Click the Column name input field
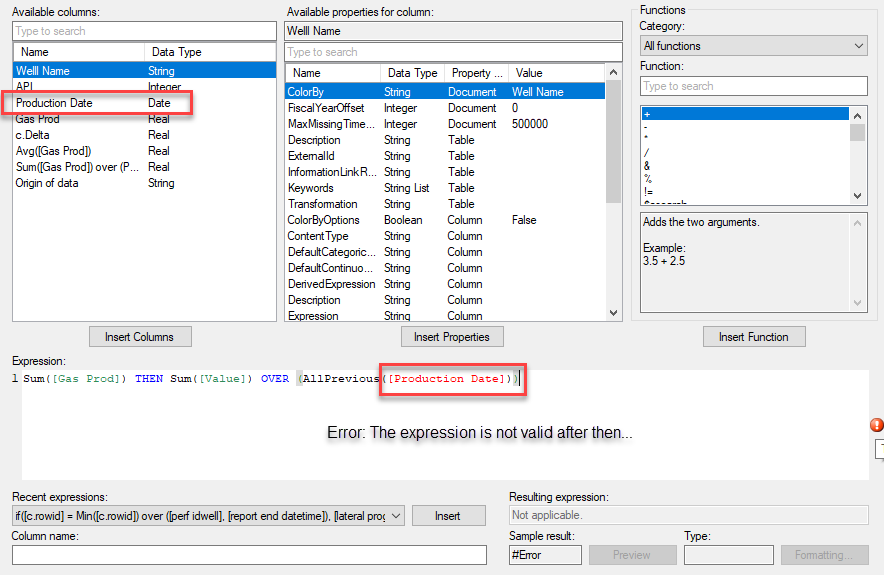Viewport: 884px width, 575px height. tap(249, 555)
